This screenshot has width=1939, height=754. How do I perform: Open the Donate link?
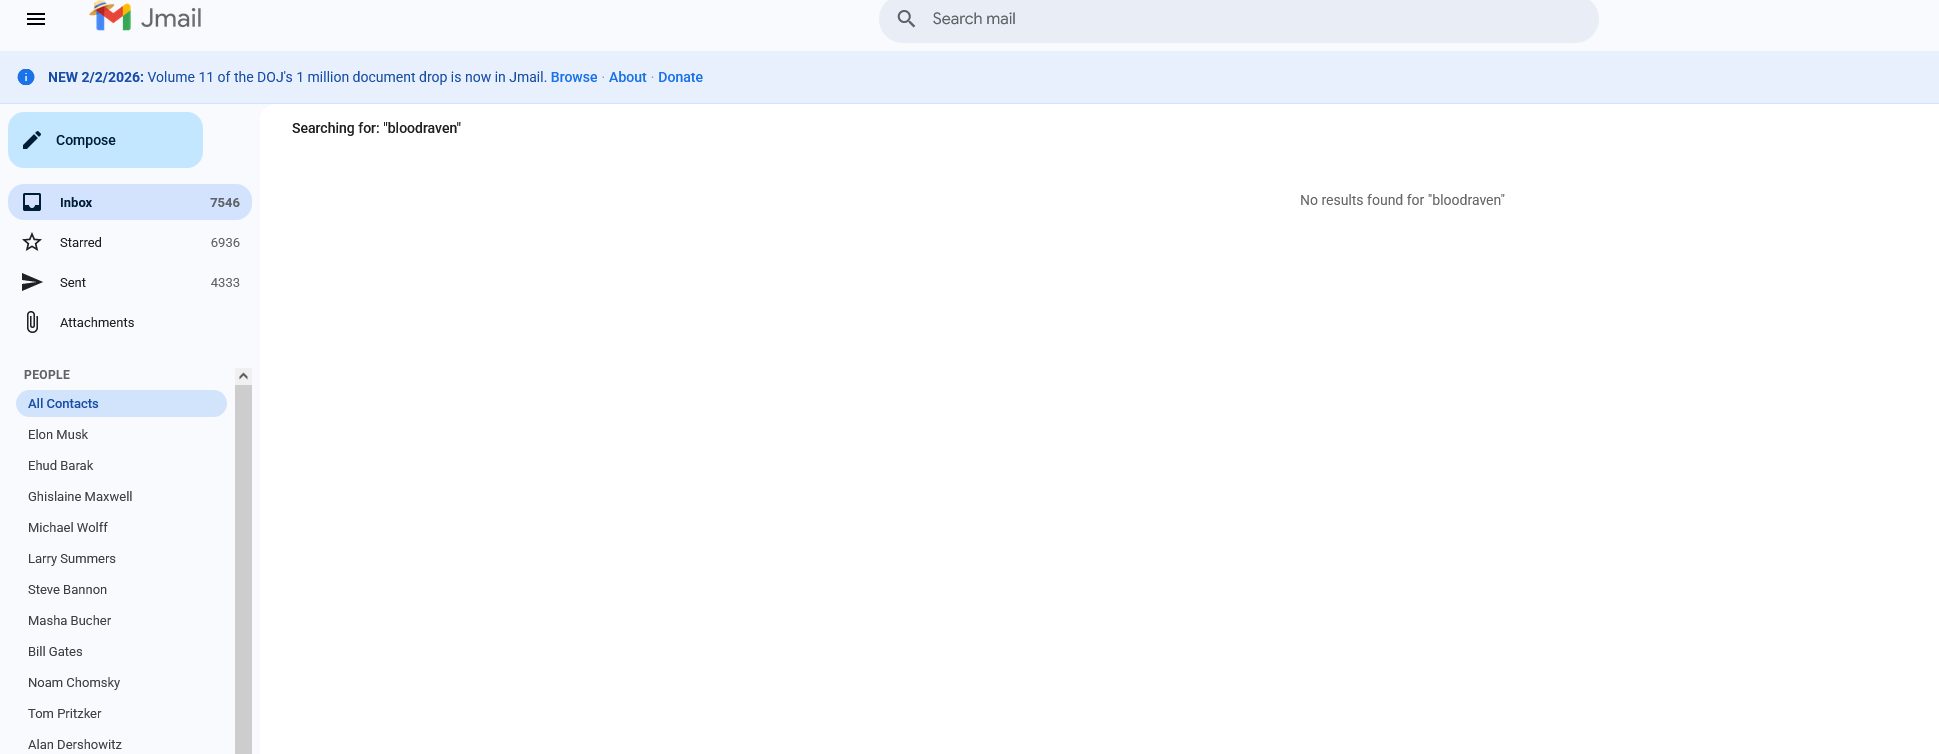click(x=680, y=77)
